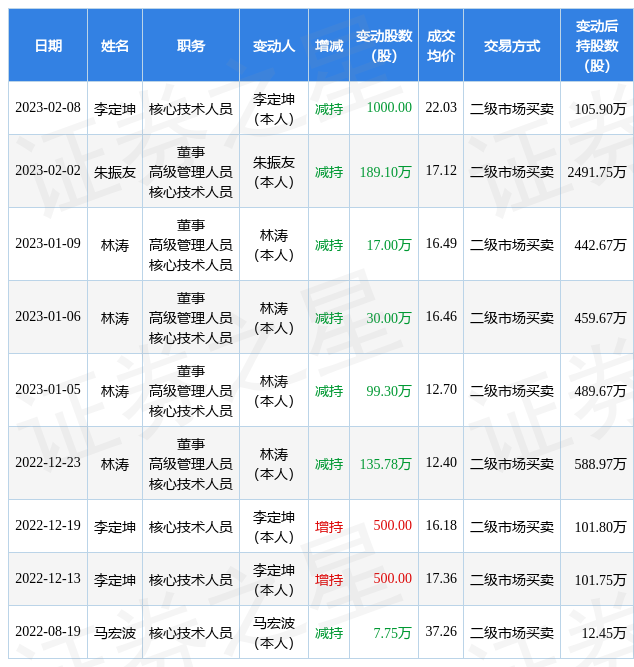Image resolution: width=634 pixels, height=667 pixels.
Task: Click the average price 22.03
Action: click(441, 108)
